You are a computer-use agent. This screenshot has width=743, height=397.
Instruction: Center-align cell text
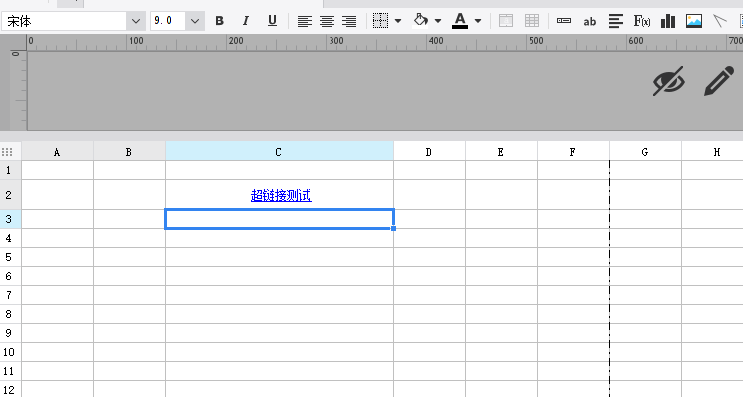[327, 21]
